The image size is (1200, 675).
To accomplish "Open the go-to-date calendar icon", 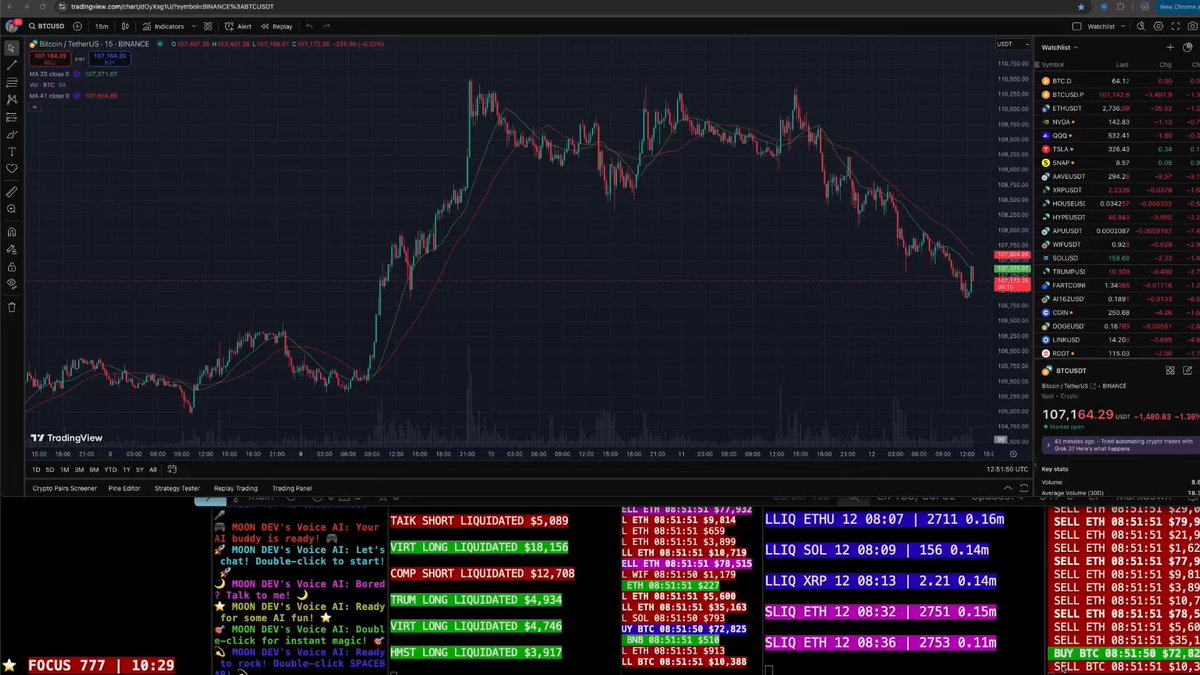I will tap(172, 469).
